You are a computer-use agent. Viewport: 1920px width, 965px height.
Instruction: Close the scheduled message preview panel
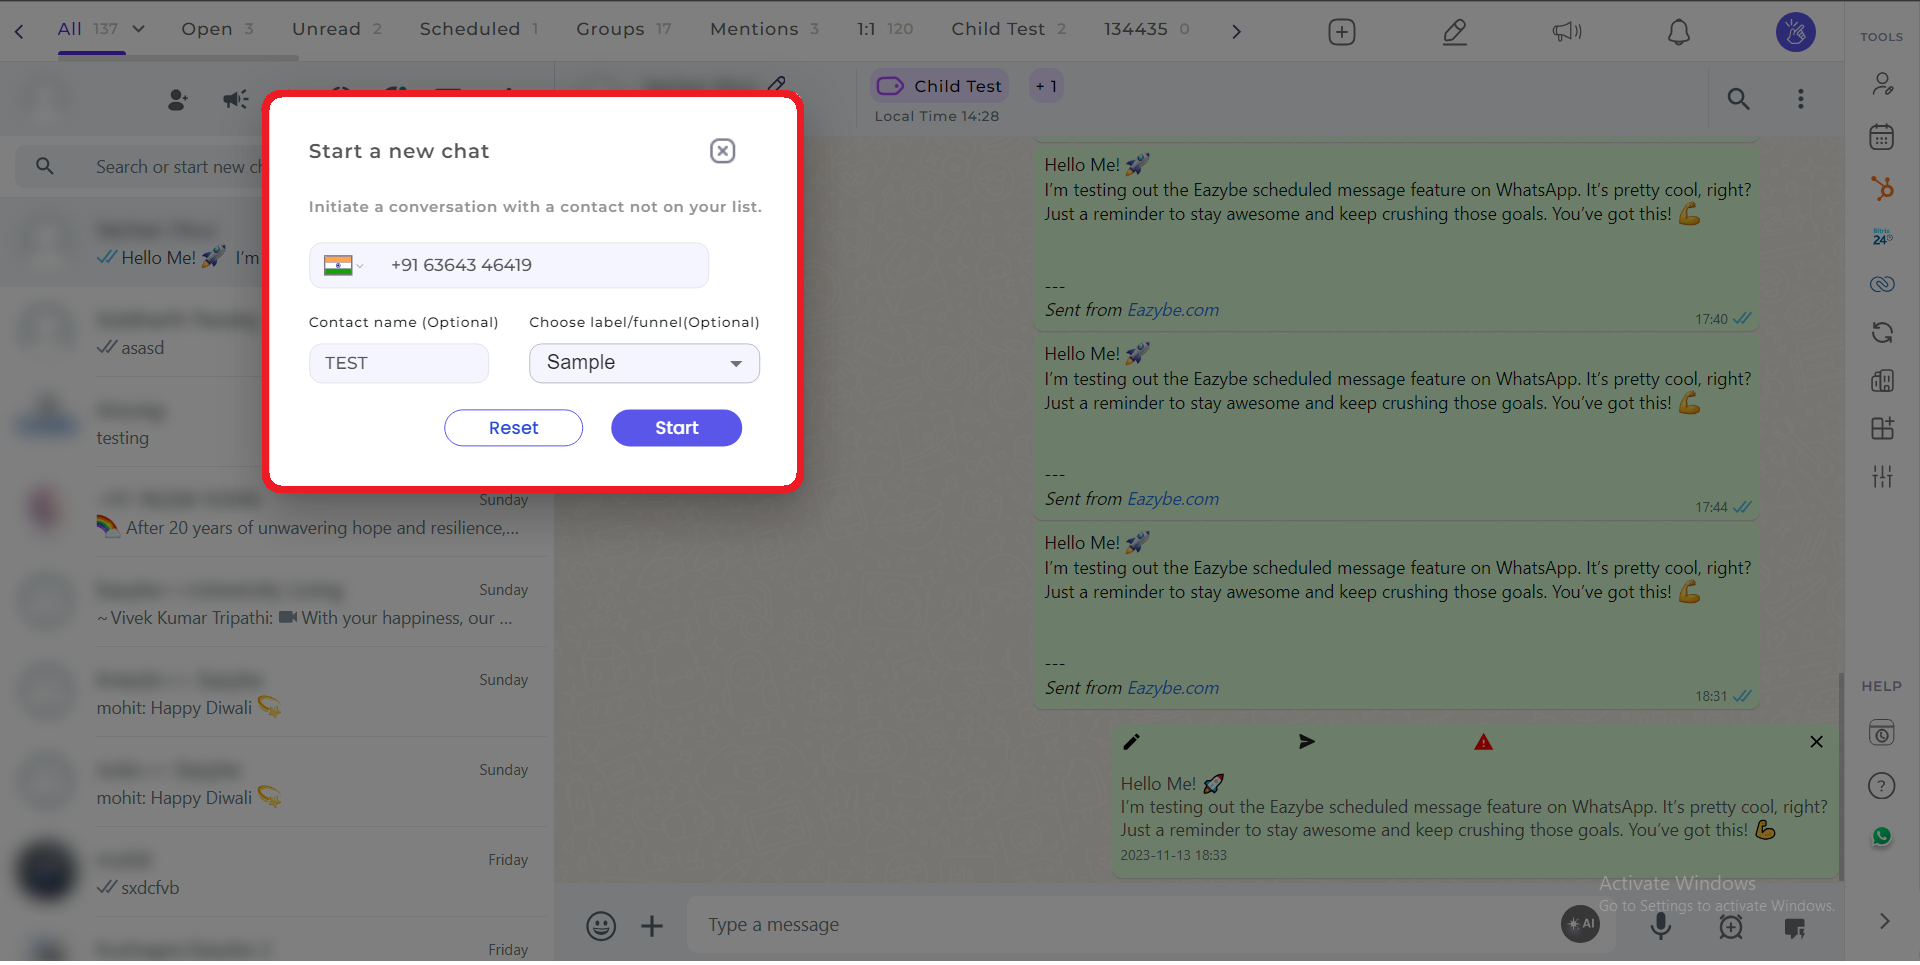[x=1816, y=742]
